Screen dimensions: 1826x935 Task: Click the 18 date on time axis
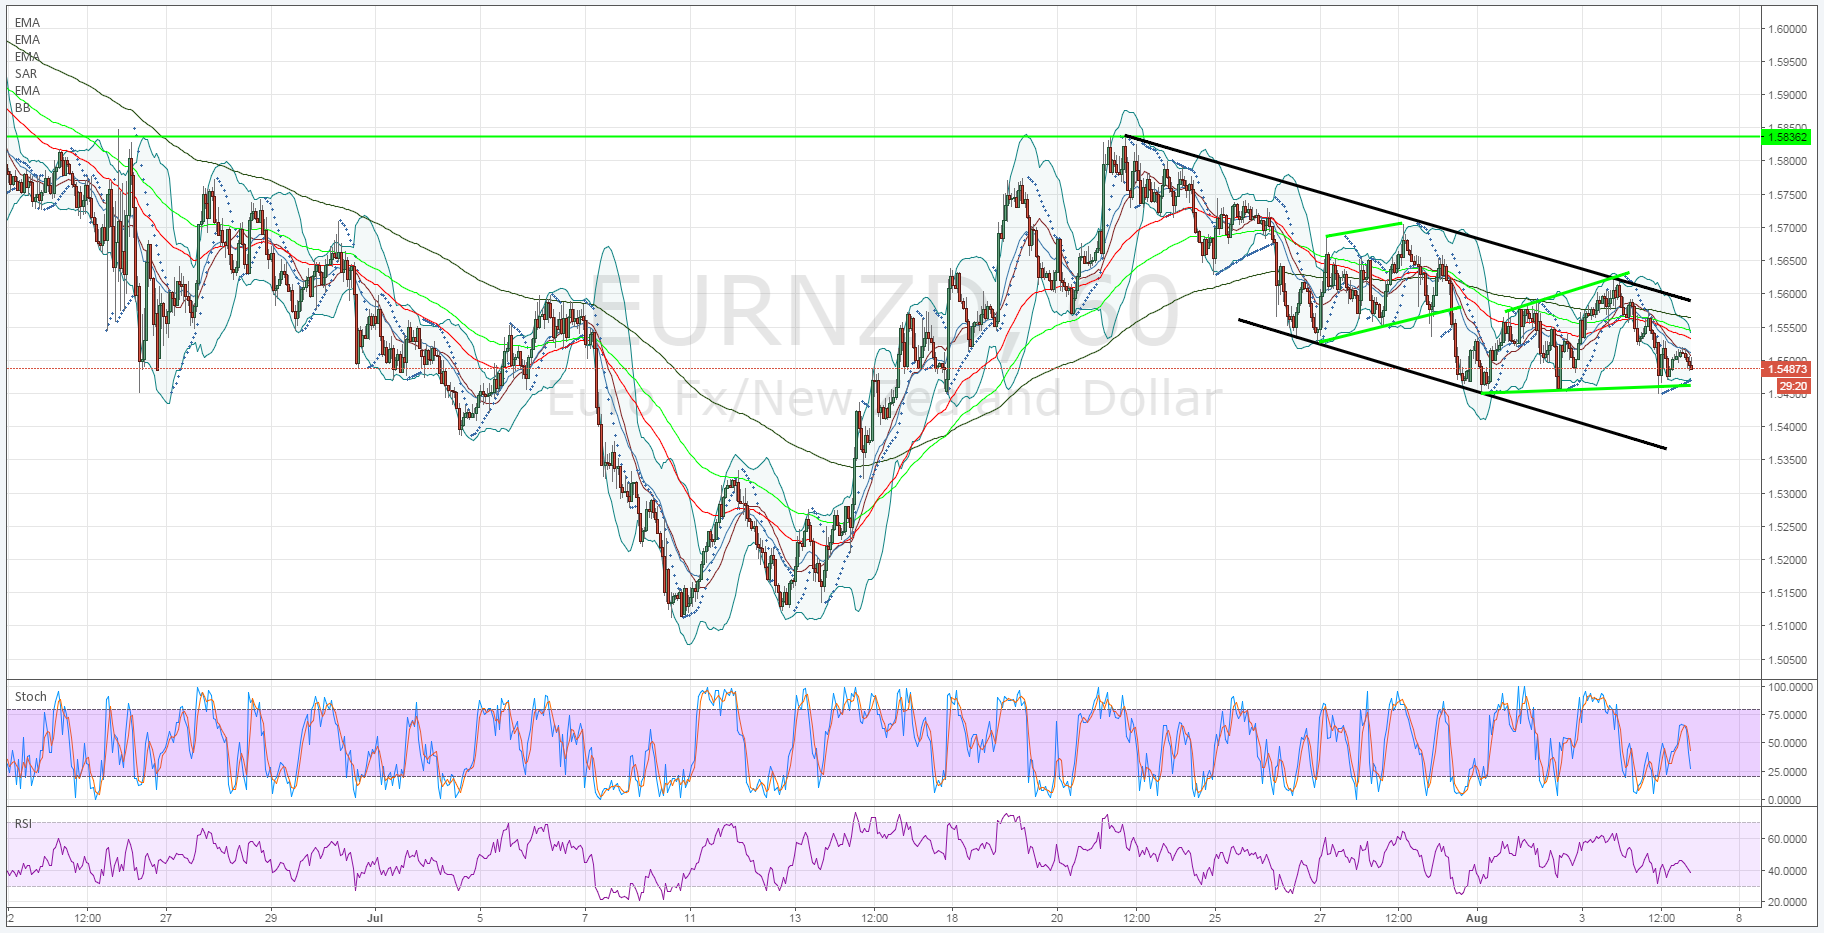pyautogui.click(x=952, y=917)
